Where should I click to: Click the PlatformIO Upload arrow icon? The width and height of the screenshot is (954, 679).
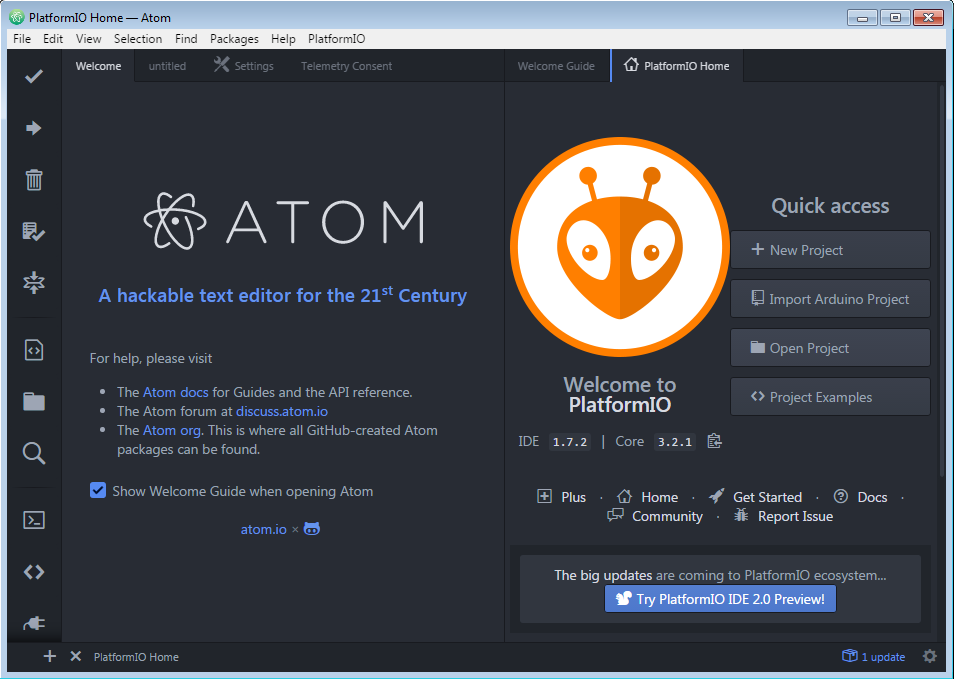click(33, 128)
